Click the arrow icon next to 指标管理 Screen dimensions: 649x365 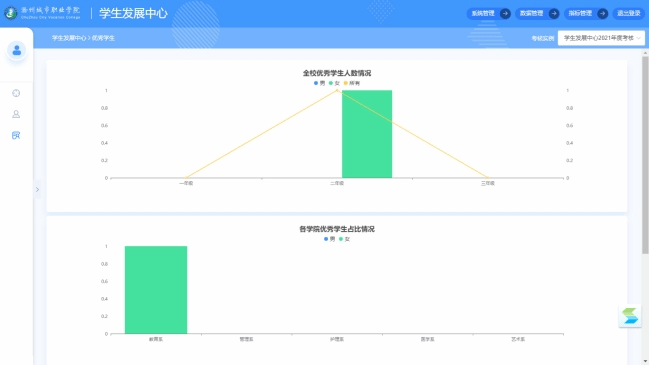[603, 14]
